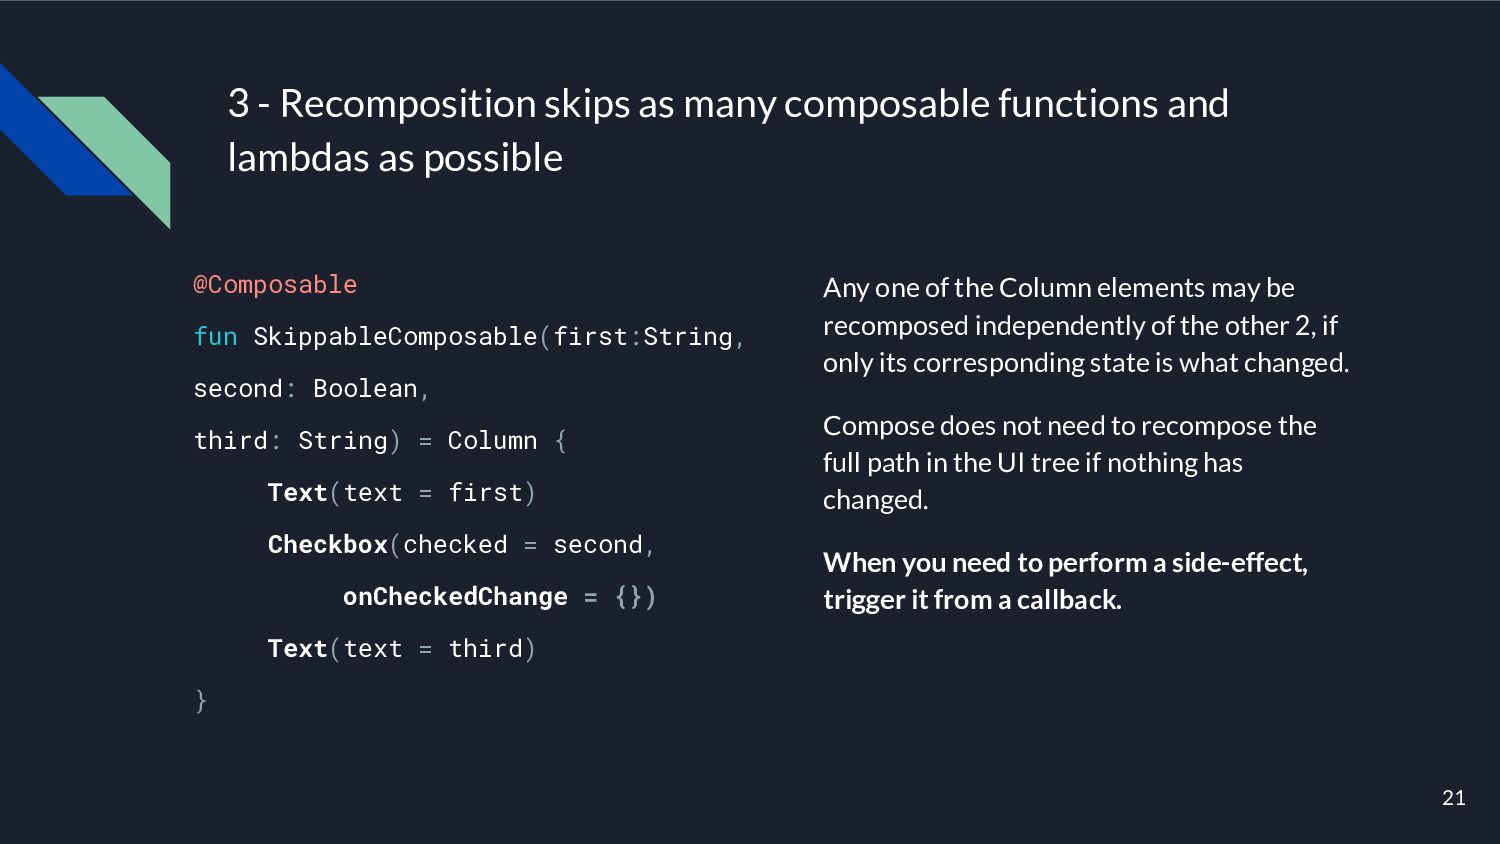Click the Text(text = third) code line
This screenshot has height=844, width=1500.
(x=402, y=649)
